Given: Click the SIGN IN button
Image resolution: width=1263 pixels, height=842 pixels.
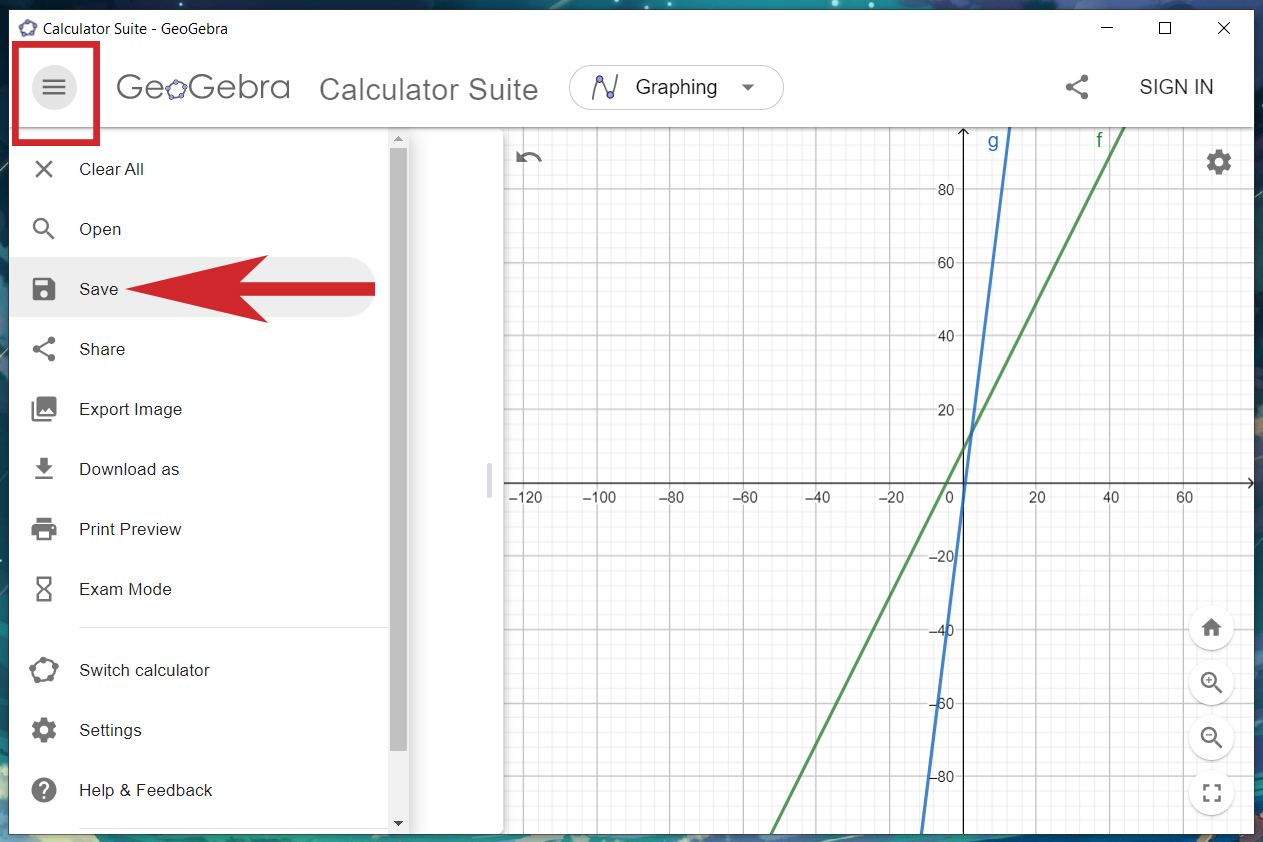Looking at the screenshot, I should click(1176, 87).
